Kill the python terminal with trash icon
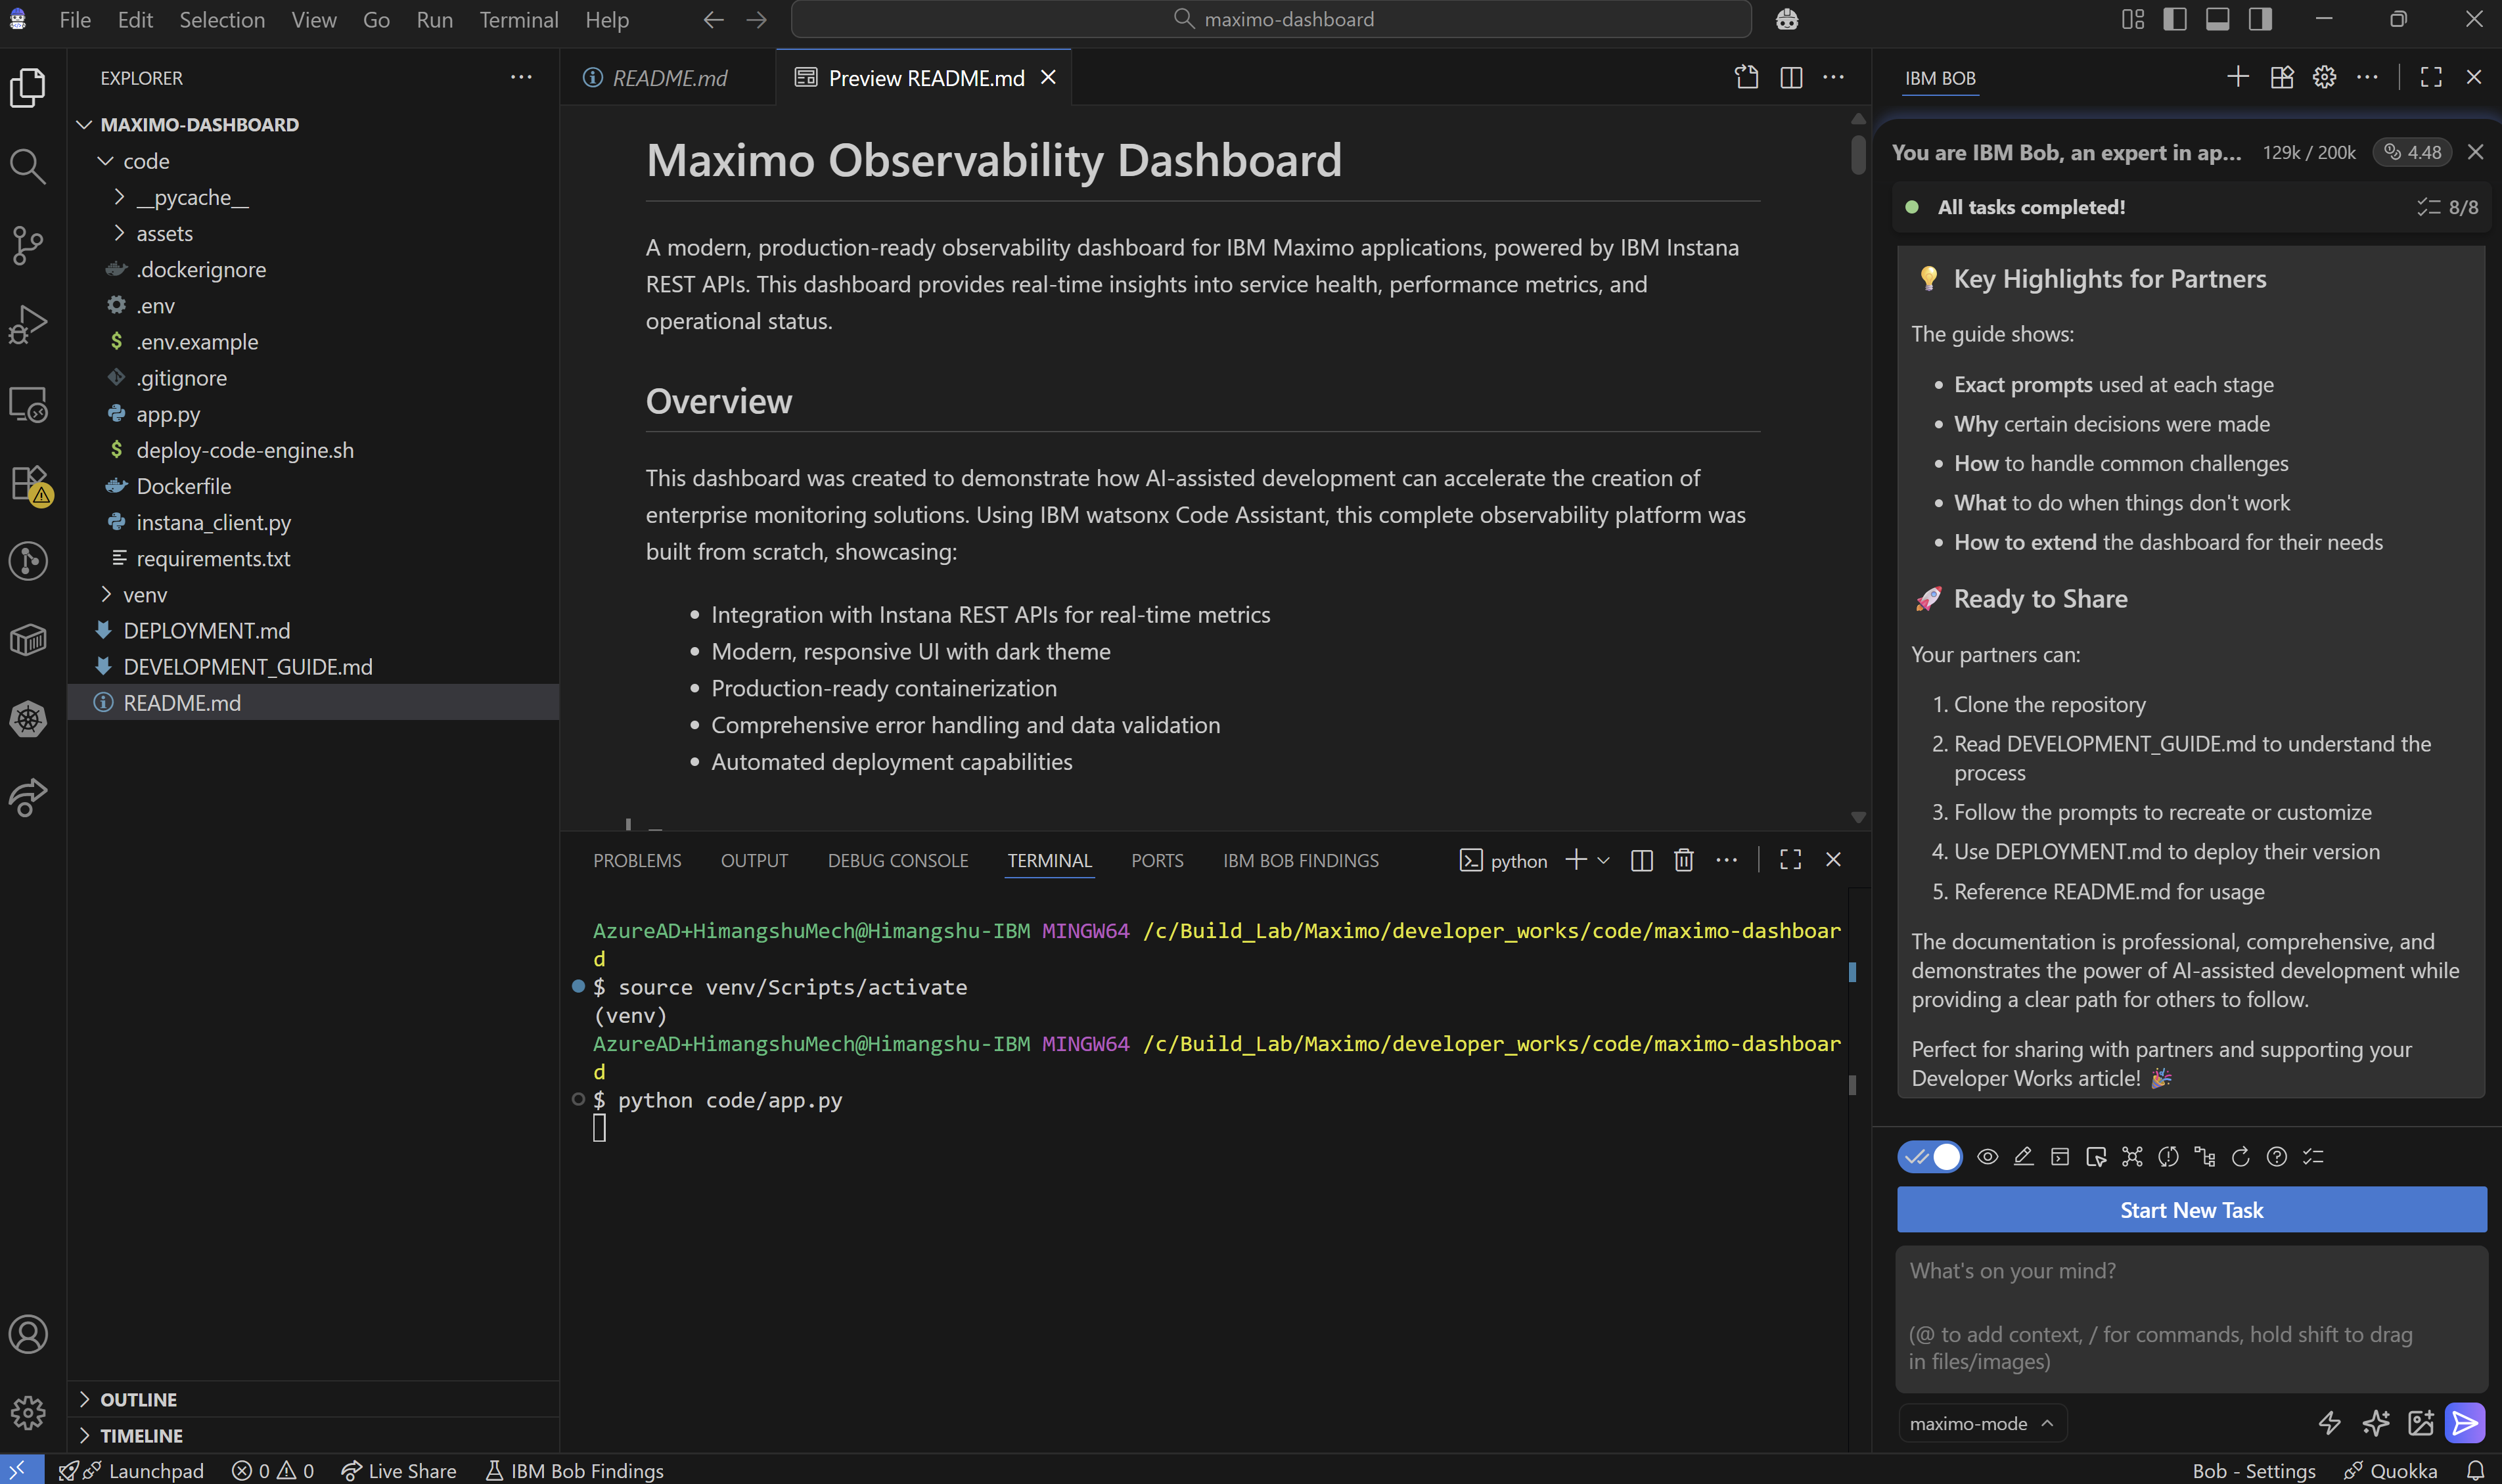 [x=1684, y=860]
